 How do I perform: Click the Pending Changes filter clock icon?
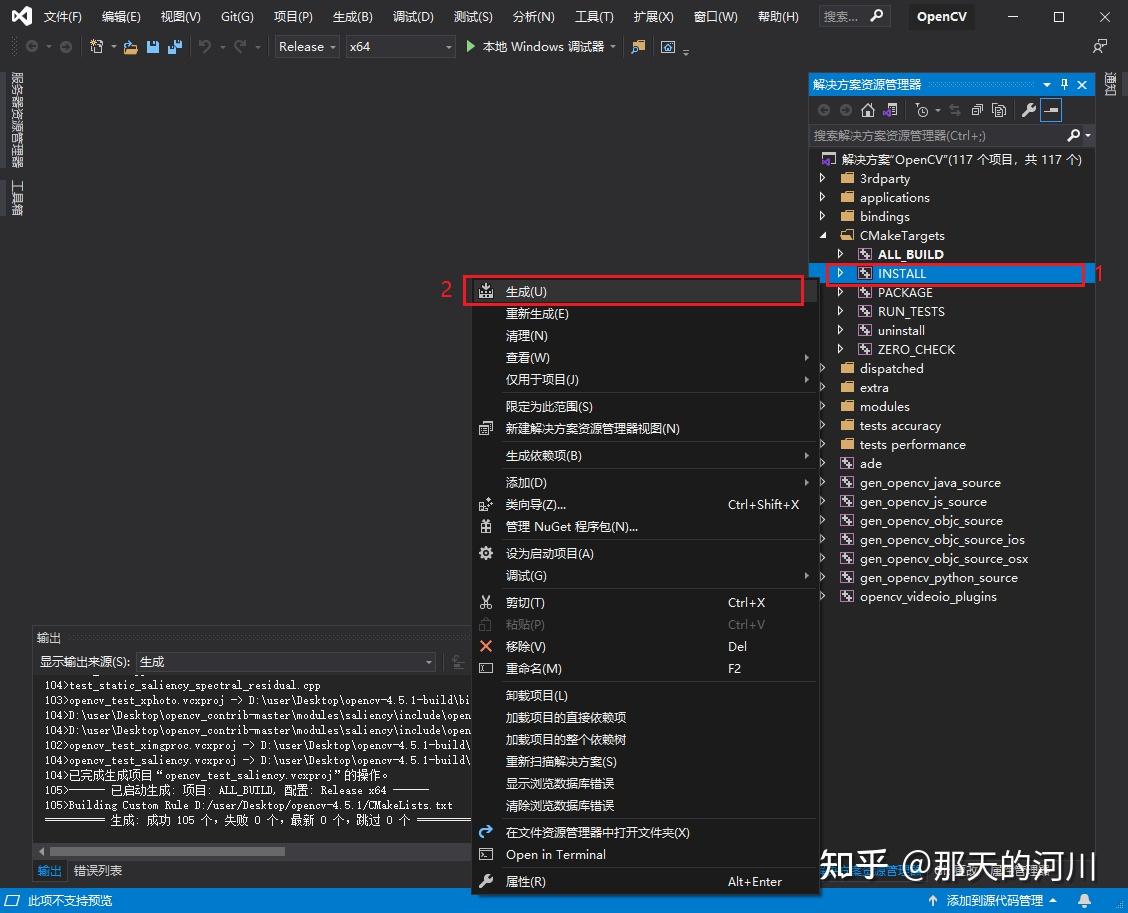922,110
